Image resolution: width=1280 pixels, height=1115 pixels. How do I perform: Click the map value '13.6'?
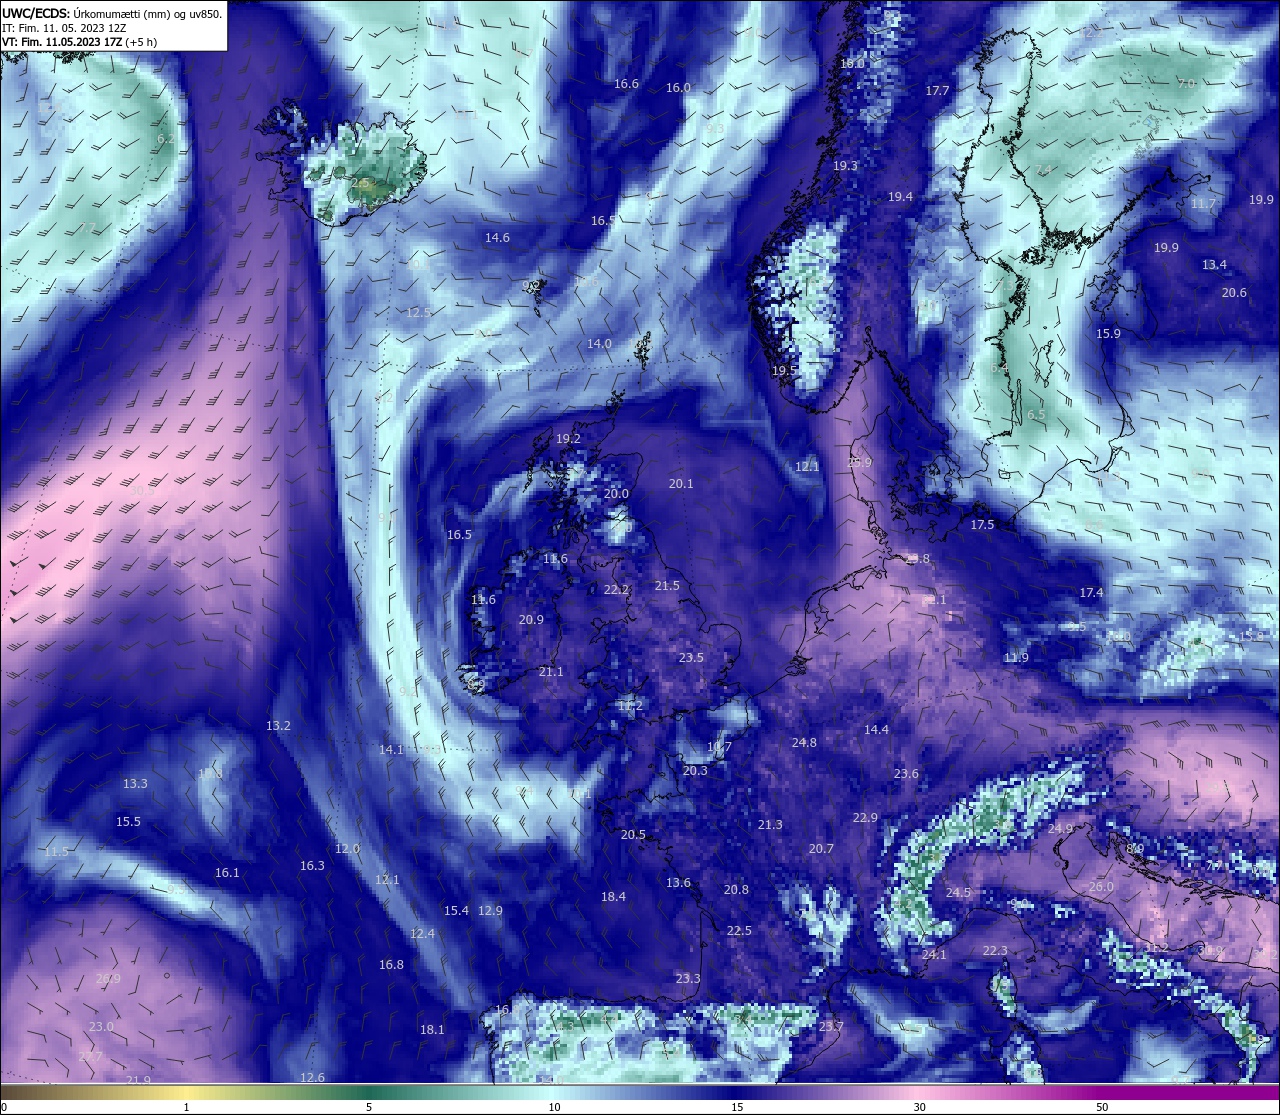[678, 883]
